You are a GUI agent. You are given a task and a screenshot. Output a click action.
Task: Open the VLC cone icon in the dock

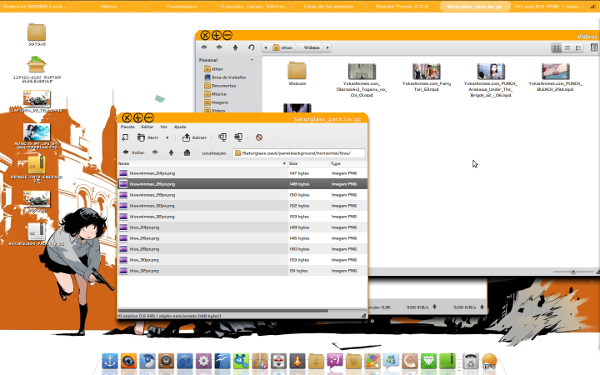(297, 360)
